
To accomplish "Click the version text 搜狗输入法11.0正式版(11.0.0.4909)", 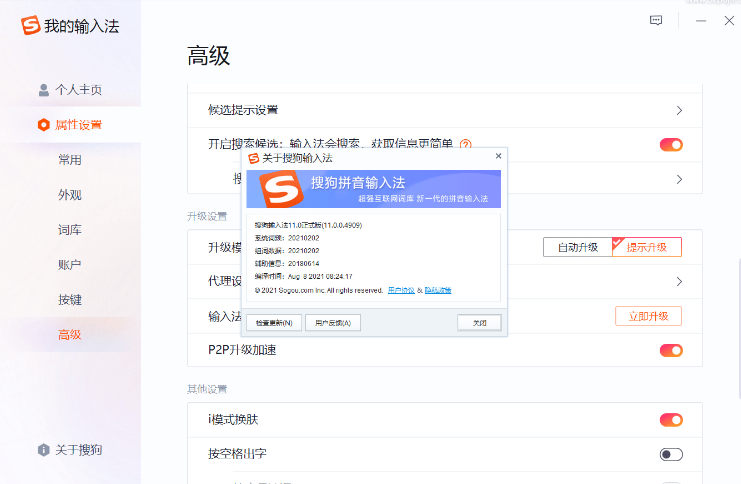I will coord(308,225).
